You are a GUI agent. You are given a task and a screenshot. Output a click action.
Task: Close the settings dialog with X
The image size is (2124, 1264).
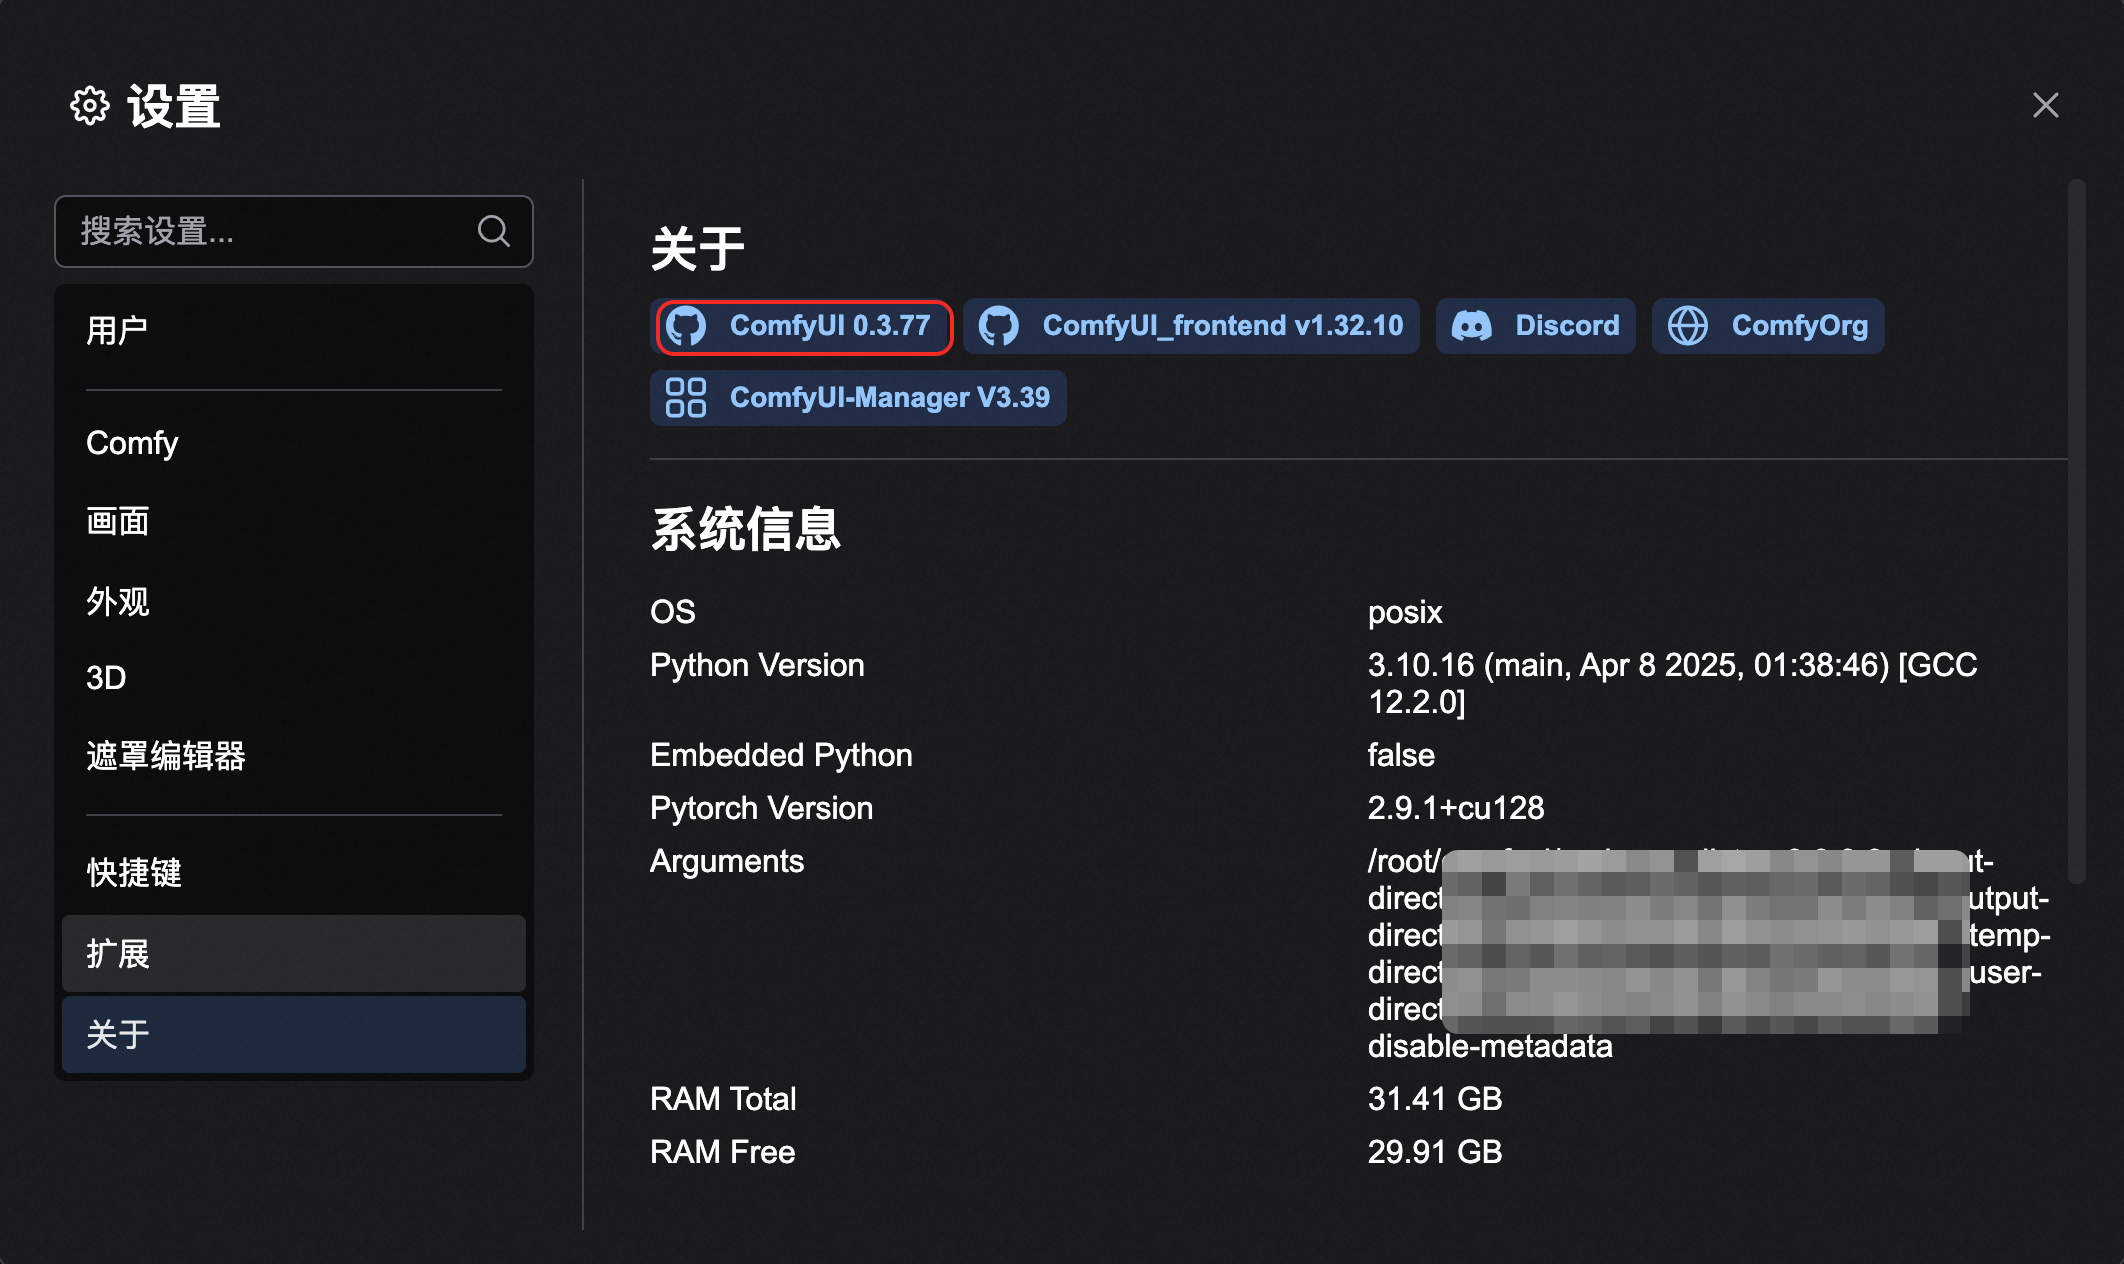2045,105
